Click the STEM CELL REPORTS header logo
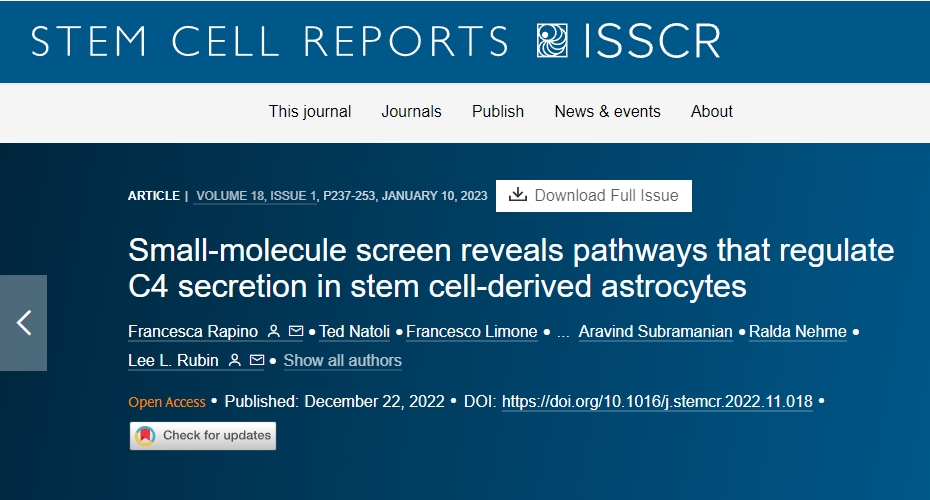This screenshot has width=930, height=500. (x=270, y=41)
